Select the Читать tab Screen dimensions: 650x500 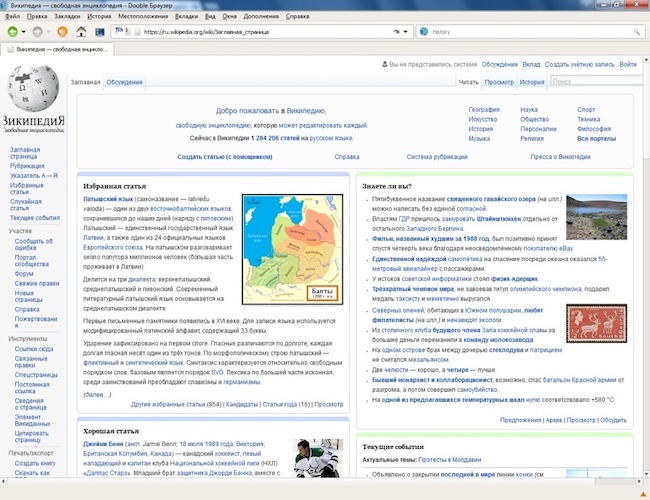coord(468,82)
